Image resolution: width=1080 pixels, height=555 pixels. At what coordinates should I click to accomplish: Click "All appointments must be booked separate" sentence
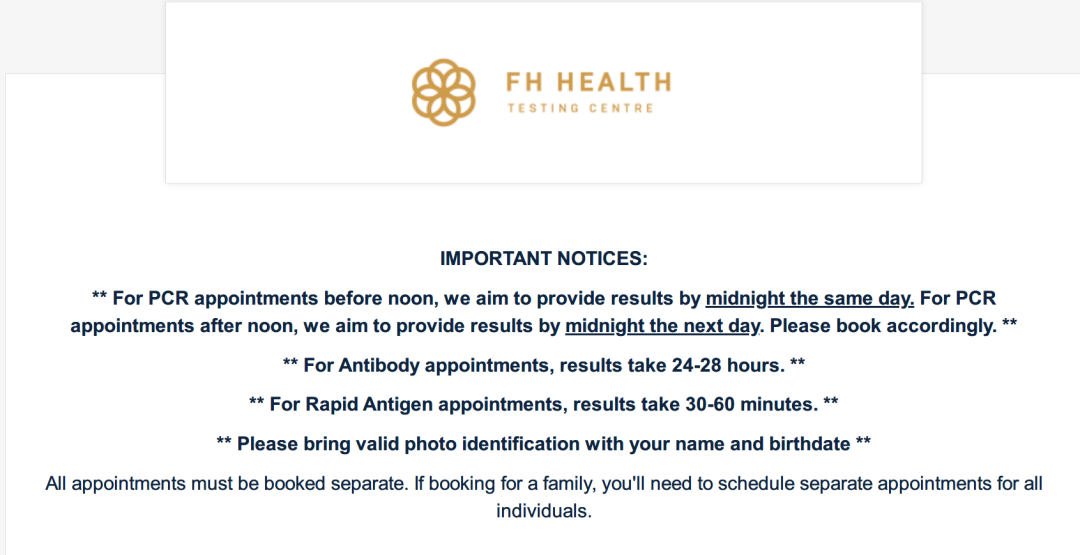point(227,483)
